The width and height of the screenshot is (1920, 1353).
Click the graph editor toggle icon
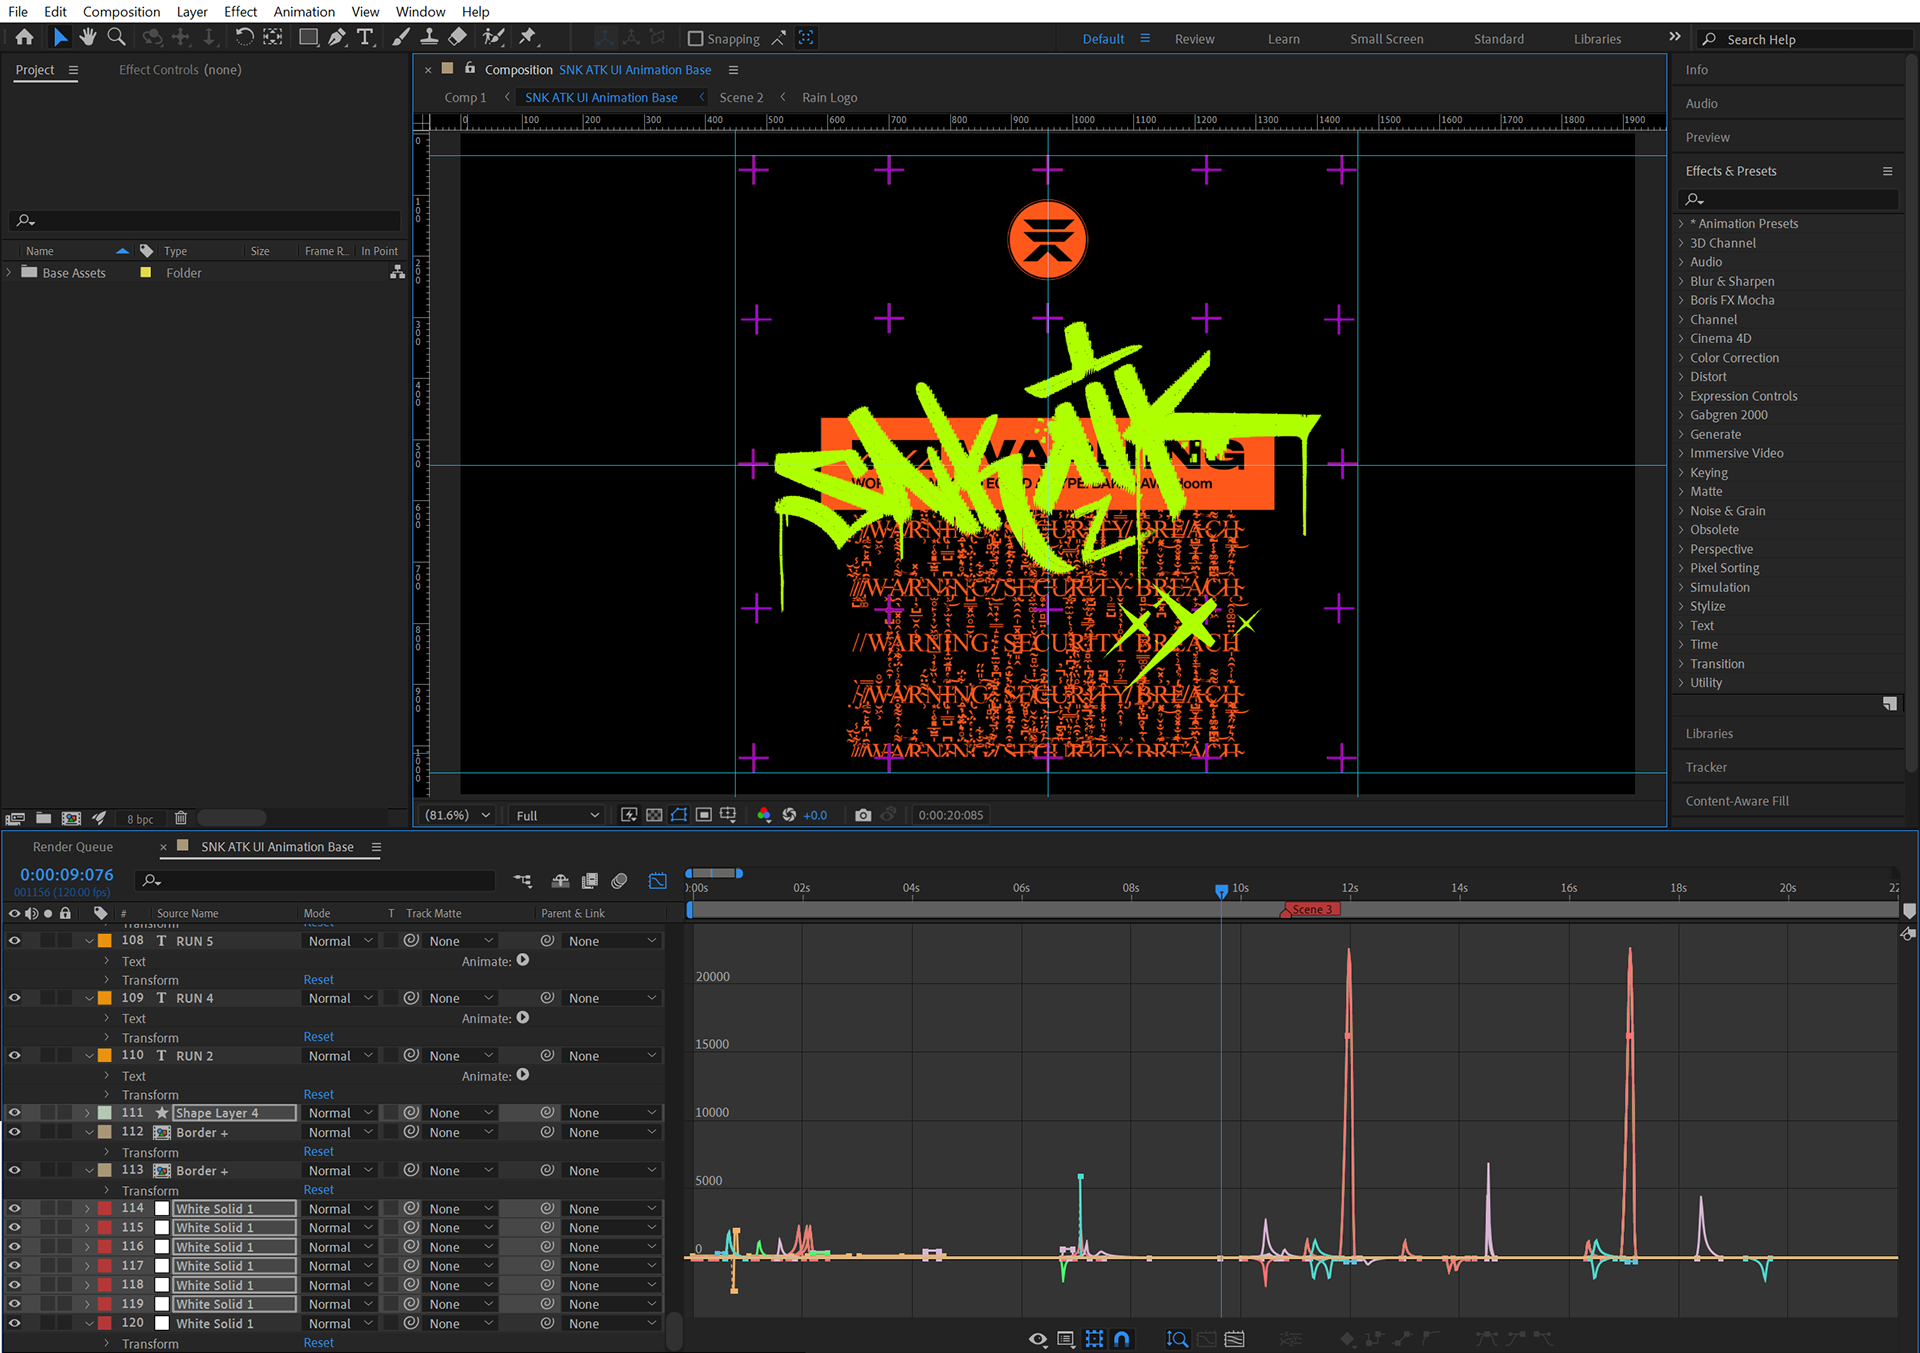pyautogui.click(x=657, y=881)
